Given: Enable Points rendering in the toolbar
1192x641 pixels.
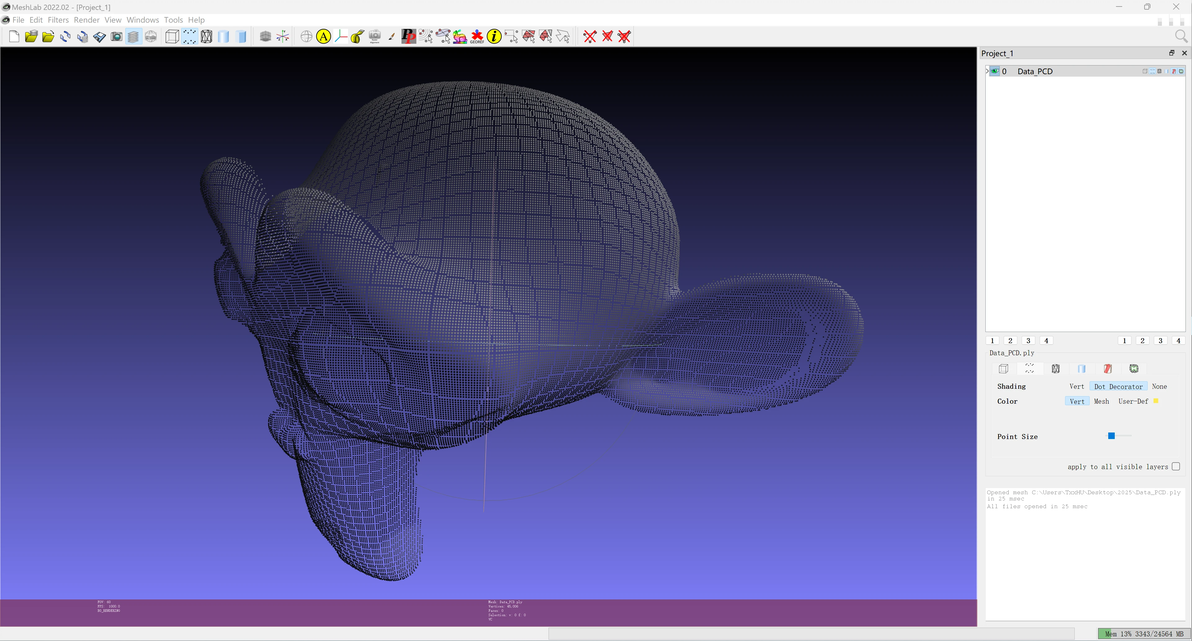Looking at the screenshot, I should point(189,37).
